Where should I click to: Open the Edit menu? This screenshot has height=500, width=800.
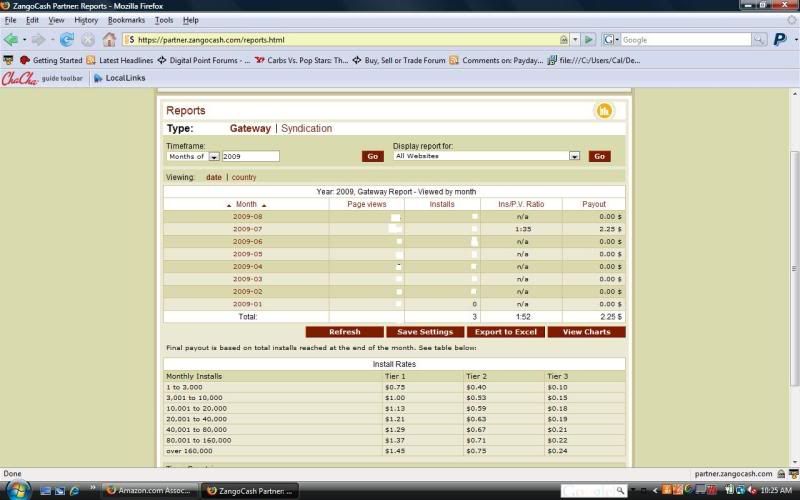pos(32,20)
